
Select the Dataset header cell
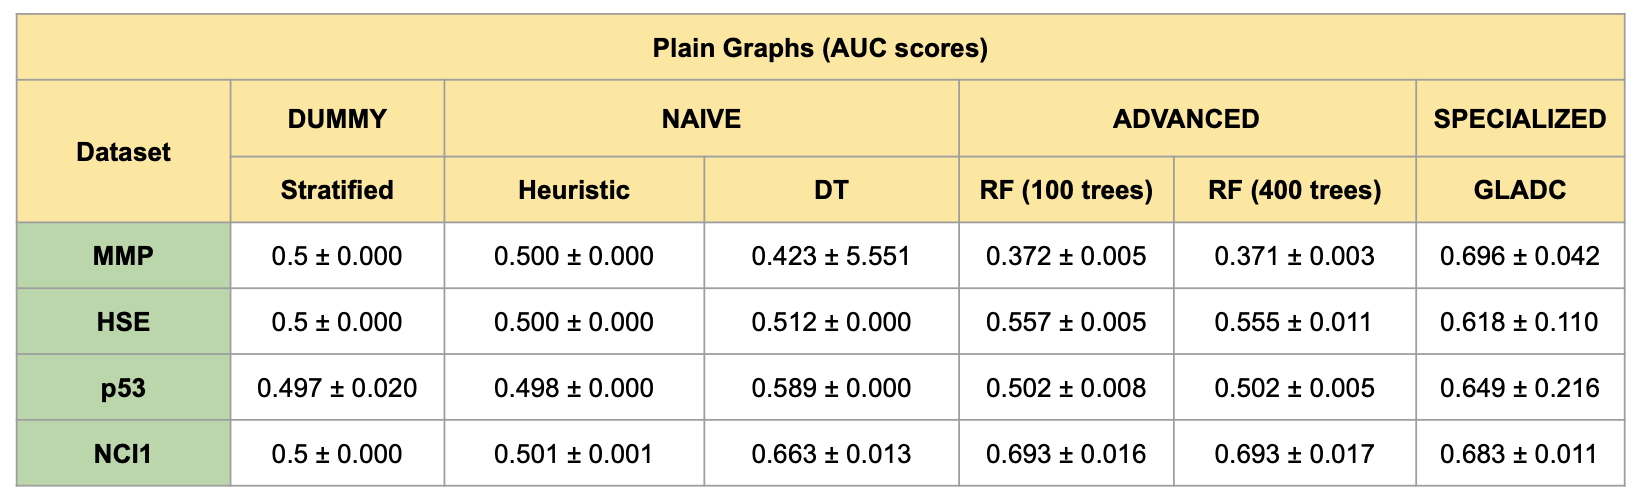coord(124,152)
